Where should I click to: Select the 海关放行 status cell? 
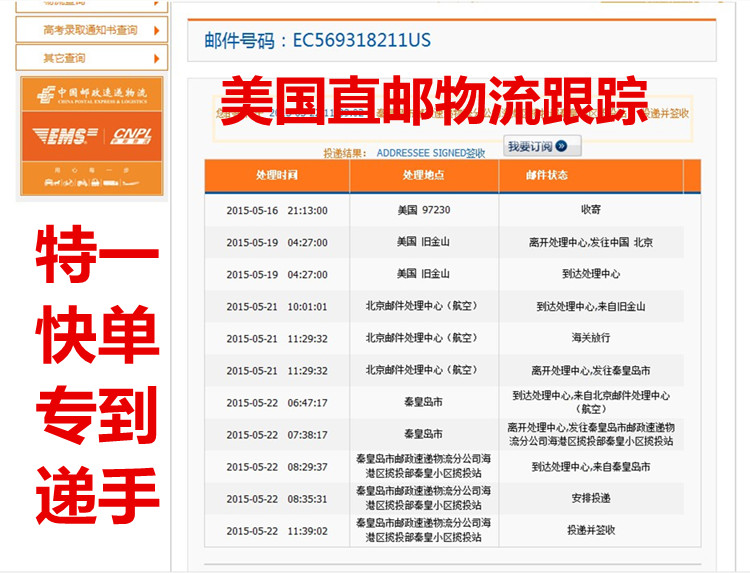click(x=590, y=339)
